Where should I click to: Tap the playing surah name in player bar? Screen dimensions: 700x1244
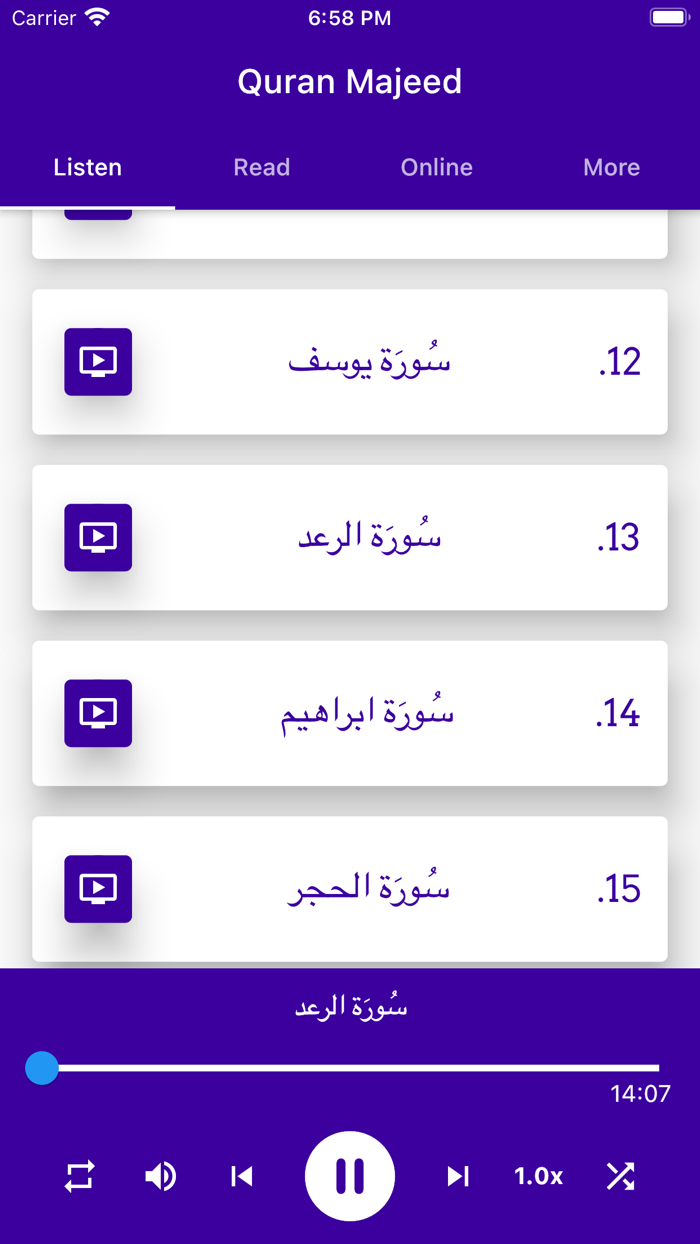click(350, 1006)
